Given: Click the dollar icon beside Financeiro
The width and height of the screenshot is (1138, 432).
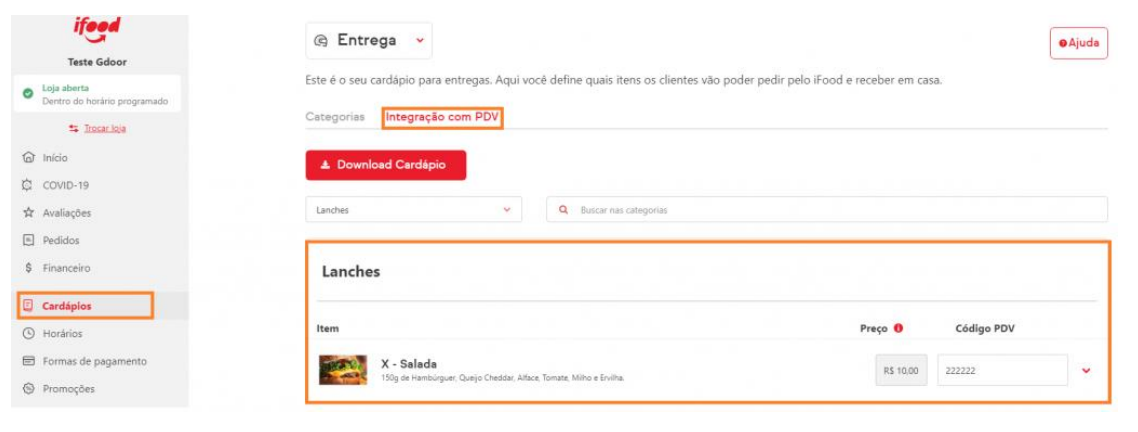Looking at the screenshot, I should 28,268.
